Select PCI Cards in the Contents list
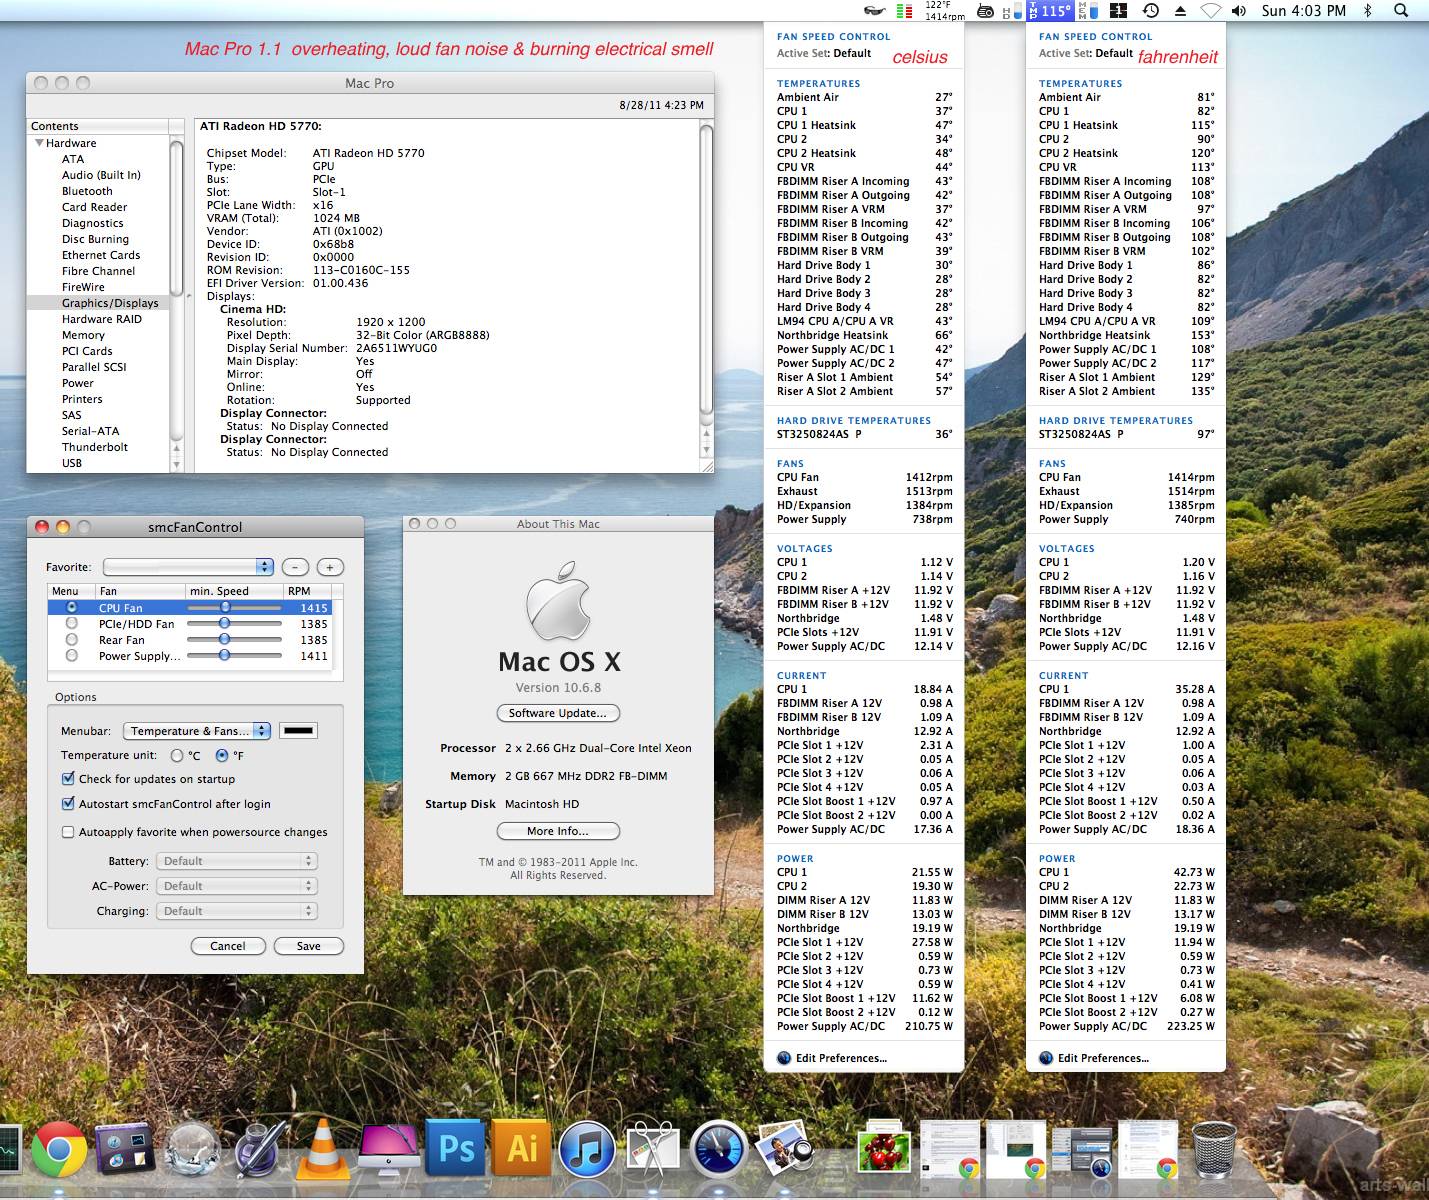The width and height of the screenshot is (1429, 1200). (x=87, y=351)
